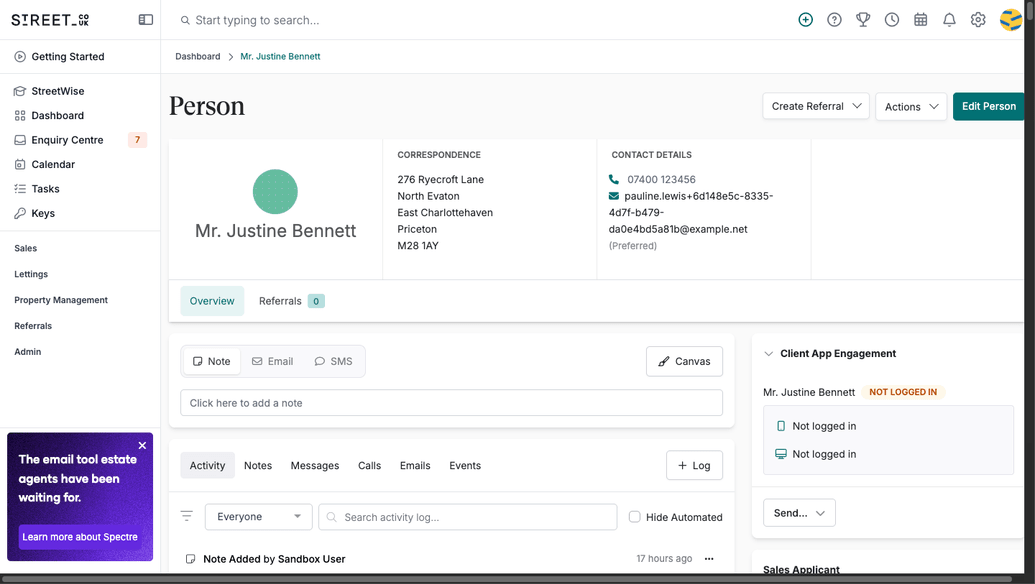The width and height of the screenshot is (1035, 584).
Task: Click the activity filter lines icon
Action: [187, 516]
